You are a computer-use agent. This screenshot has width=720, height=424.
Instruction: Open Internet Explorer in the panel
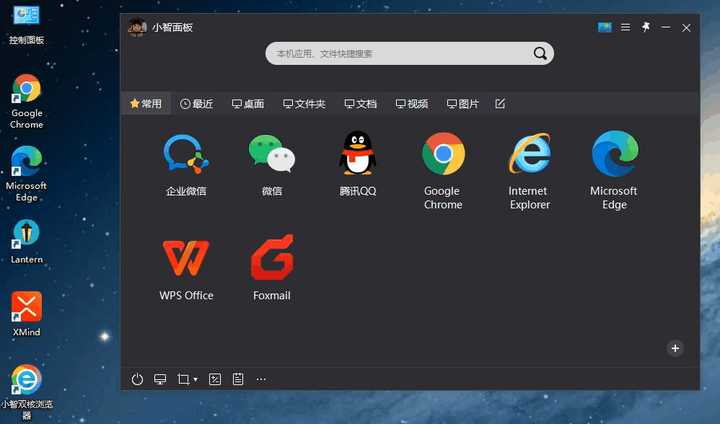point(529,171)
